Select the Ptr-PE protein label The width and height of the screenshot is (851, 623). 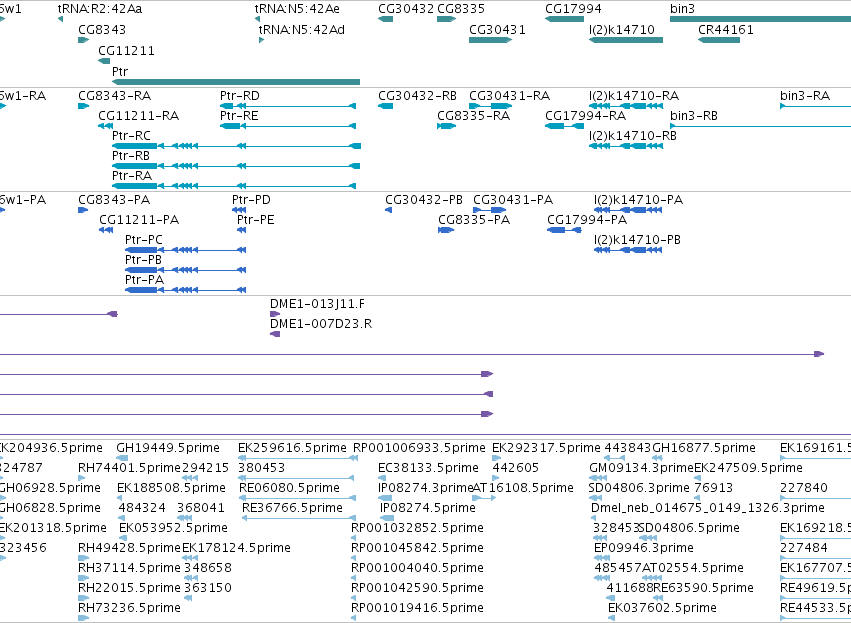[x=256, y=220]
